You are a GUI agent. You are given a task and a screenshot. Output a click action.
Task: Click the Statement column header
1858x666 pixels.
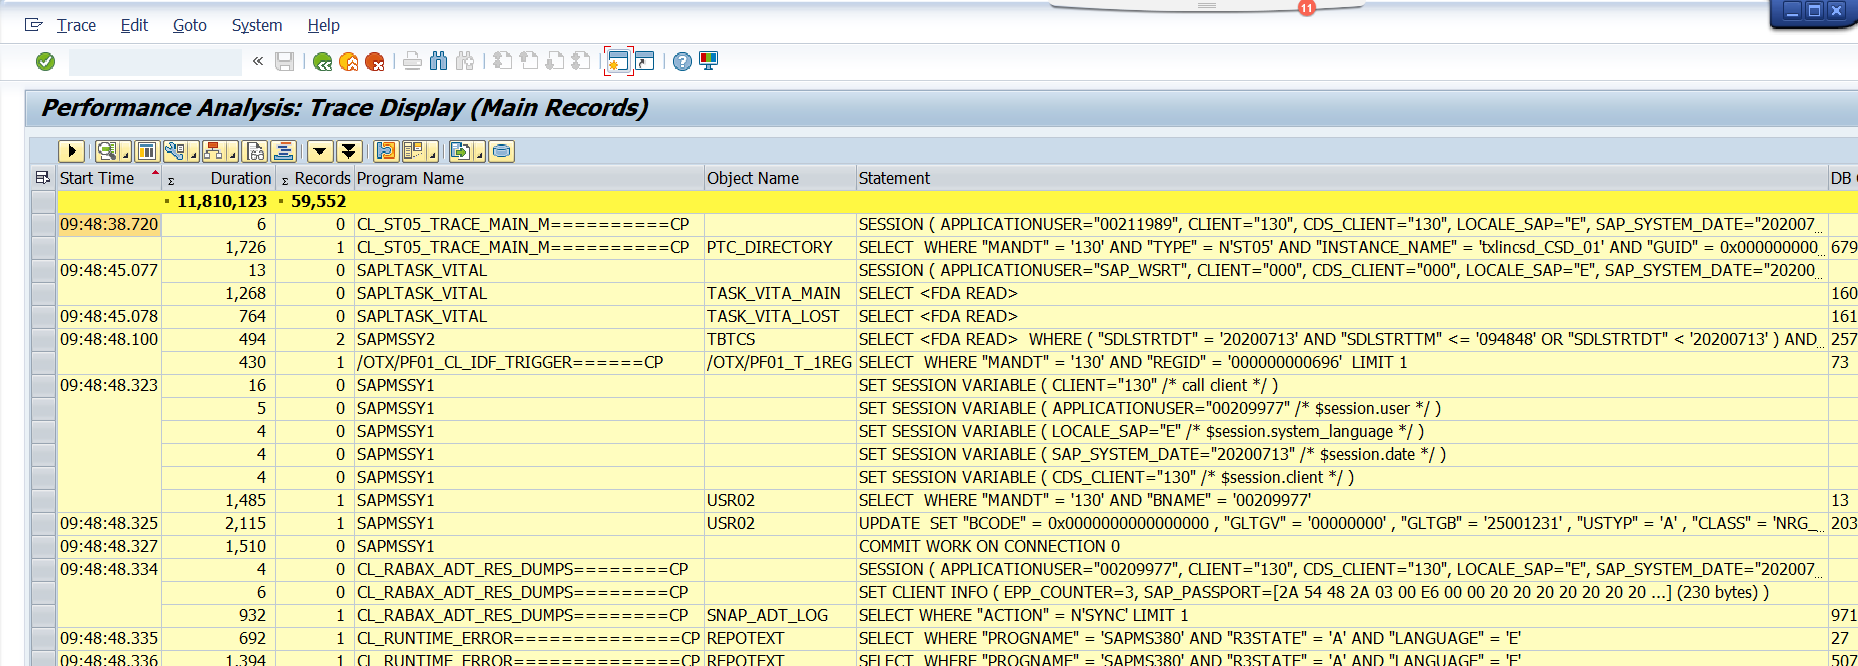coord(894,178)
